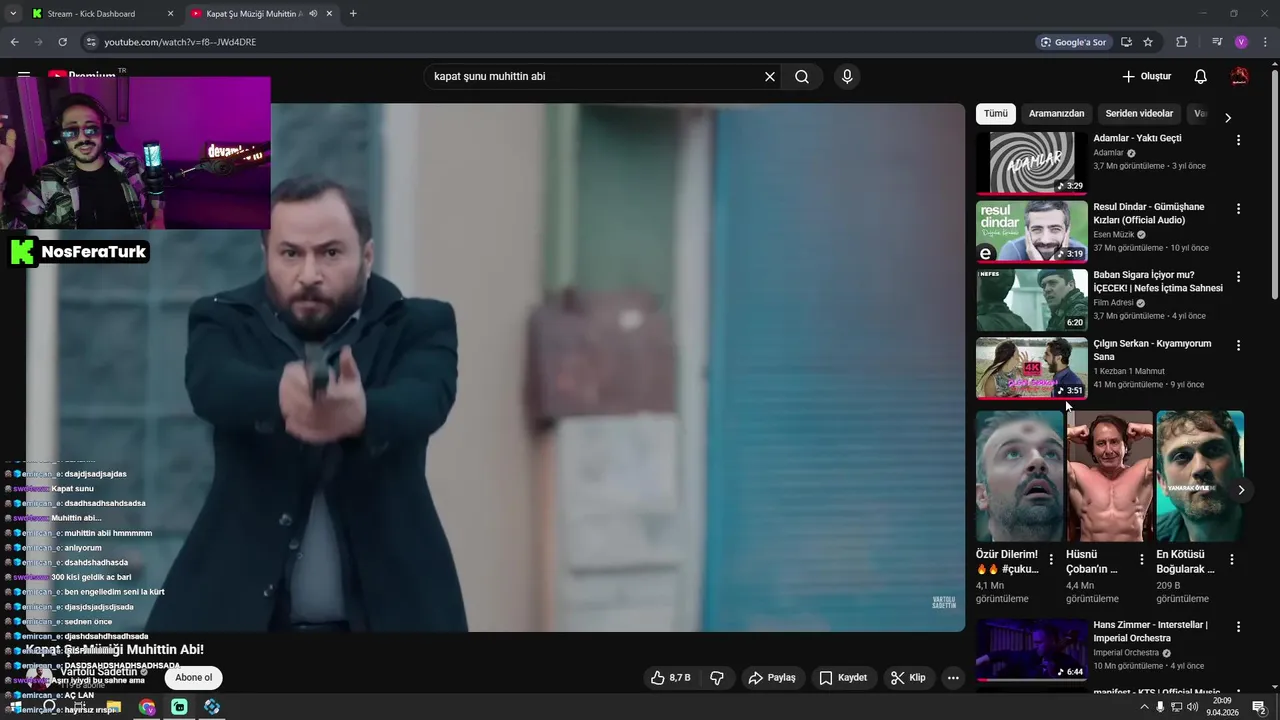Viewport: 1280px width, 720px height.
Task: Go back in browser history
Action: 14,42
